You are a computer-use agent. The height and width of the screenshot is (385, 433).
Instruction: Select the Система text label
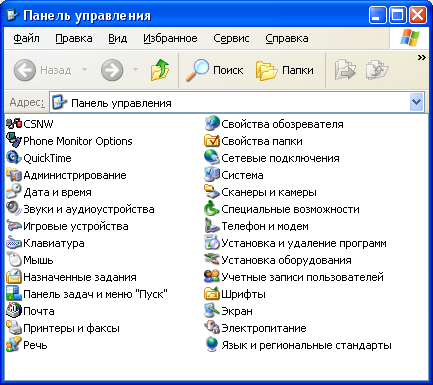point(242,175)
